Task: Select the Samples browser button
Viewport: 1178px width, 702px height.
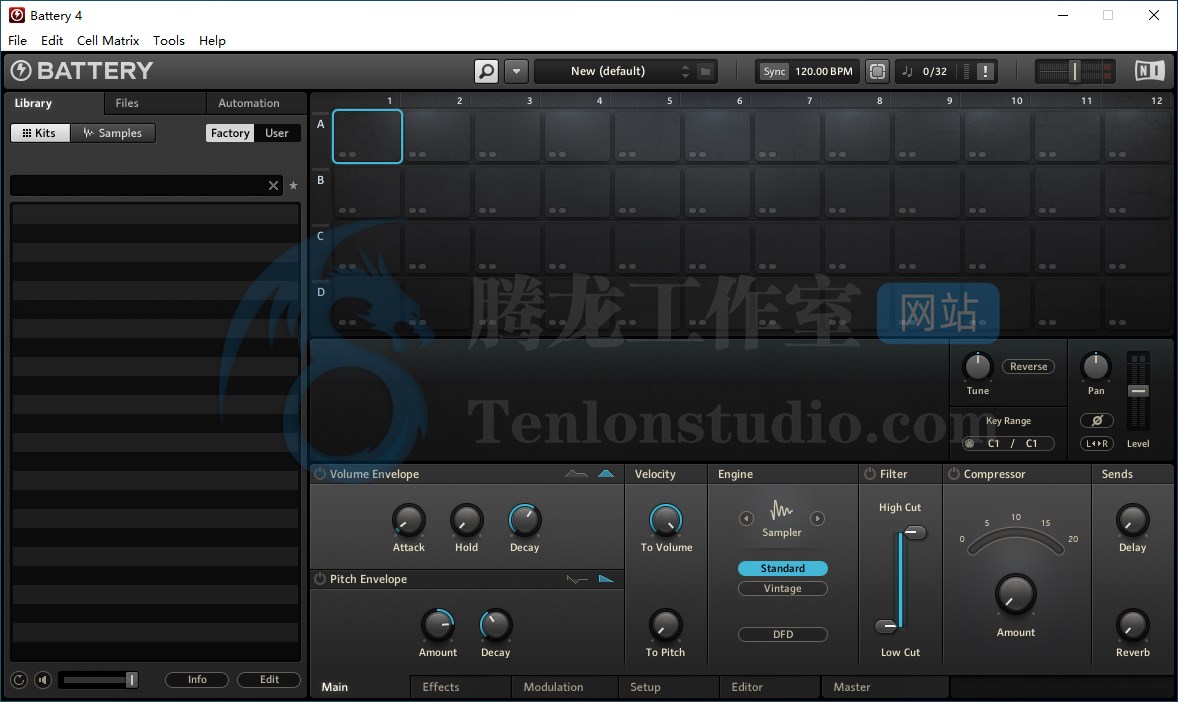Action: click(x=113, y=133)
